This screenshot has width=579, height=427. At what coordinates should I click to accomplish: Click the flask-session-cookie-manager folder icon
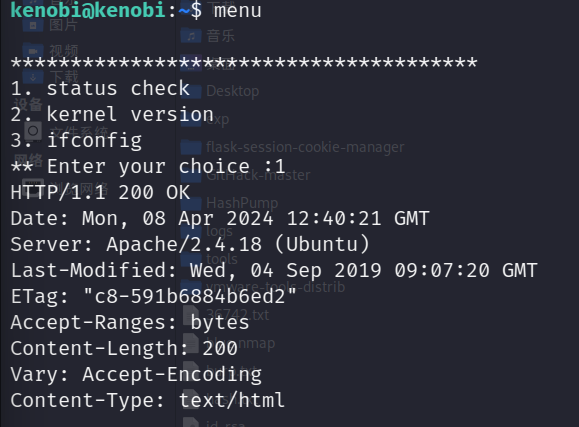[x=191, y=147]
